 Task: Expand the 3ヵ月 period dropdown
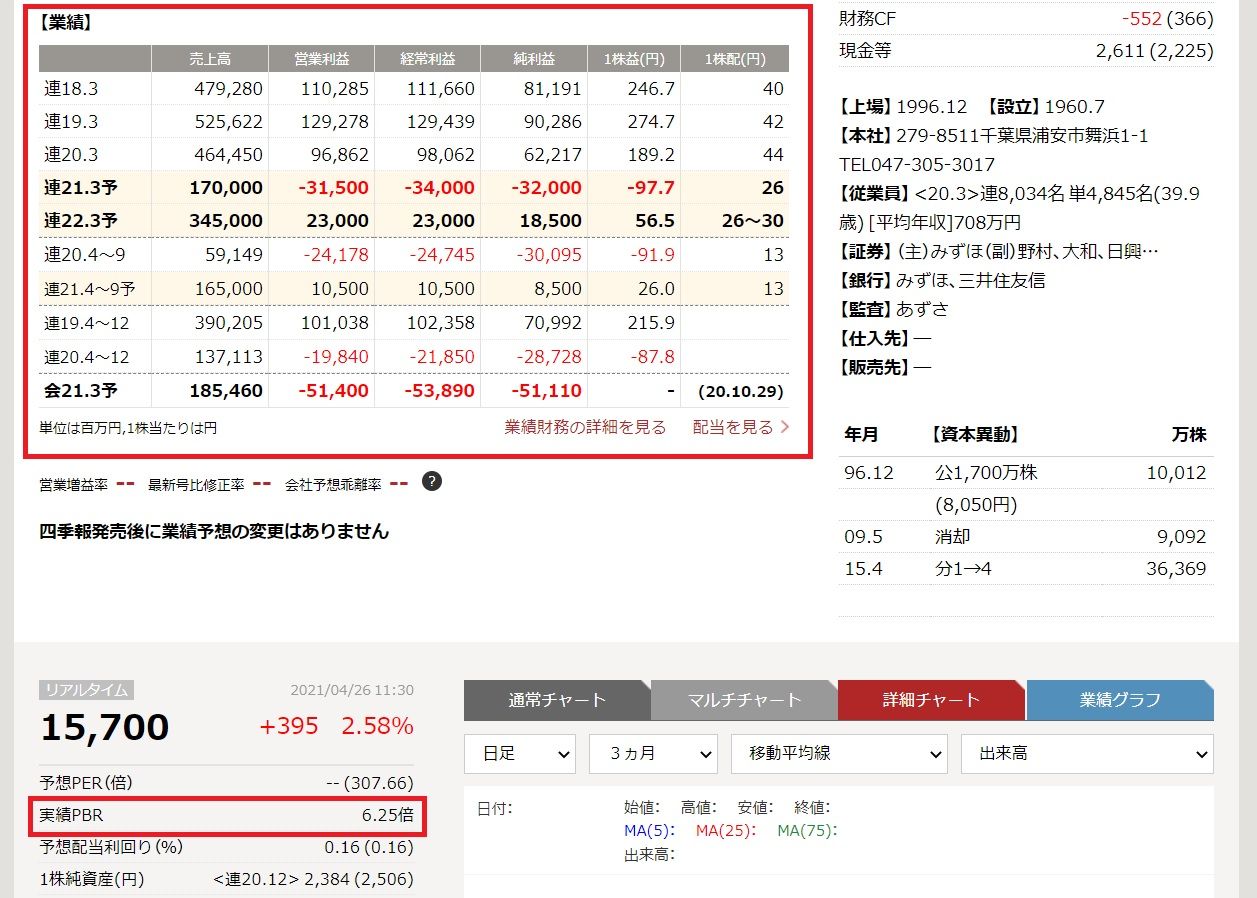coord(653,754)
